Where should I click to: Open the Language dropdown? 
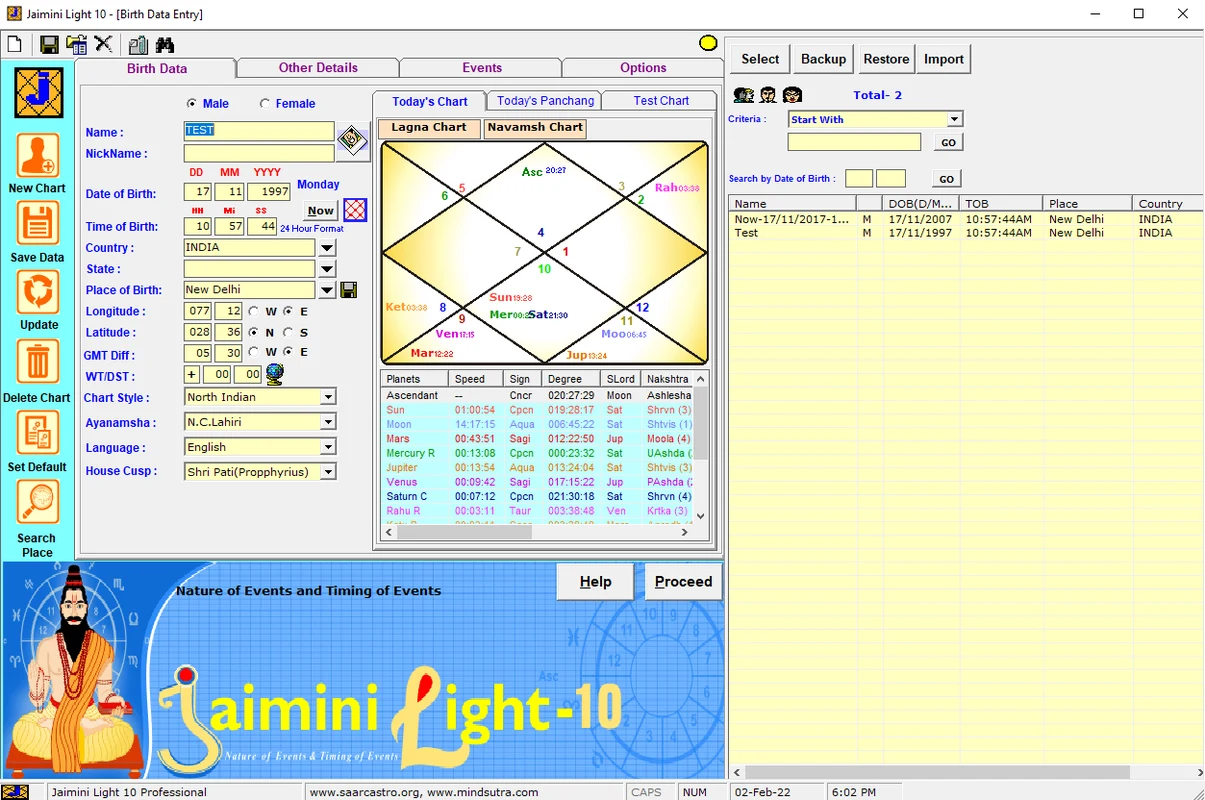click(x=327, y=447)
